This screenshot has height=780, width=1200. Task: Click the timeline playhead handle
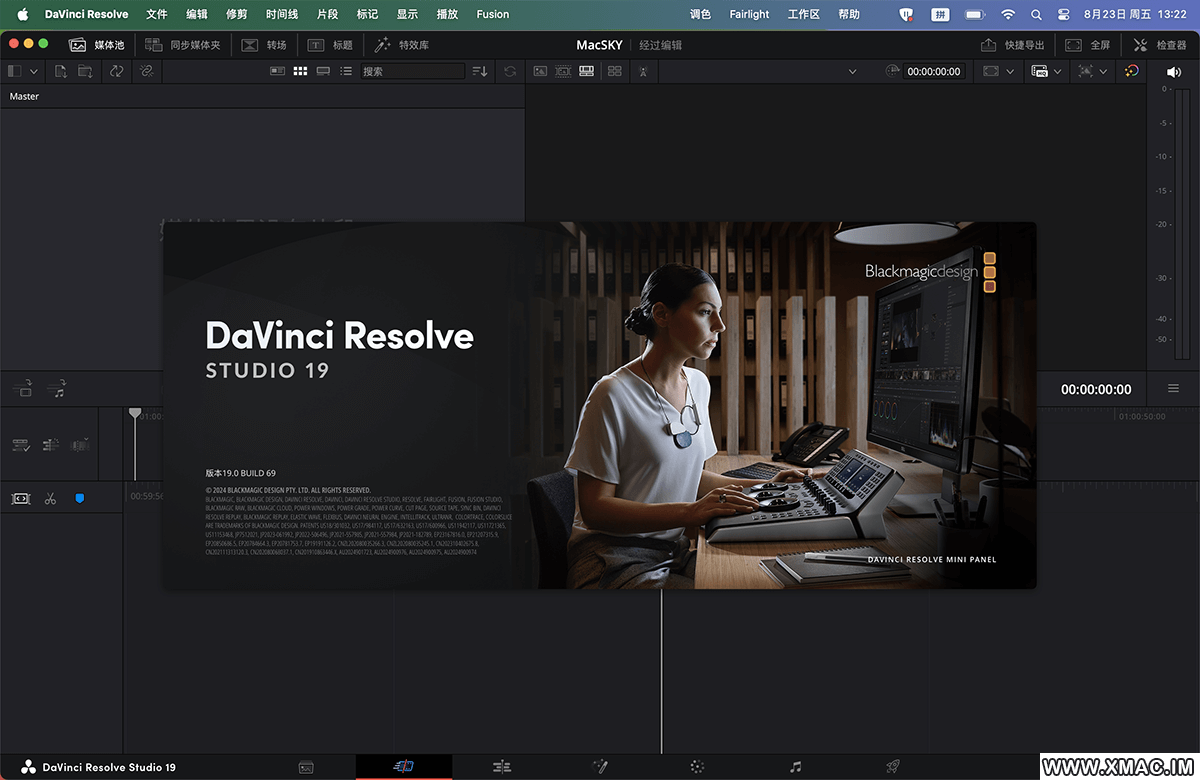click(135, 413)
